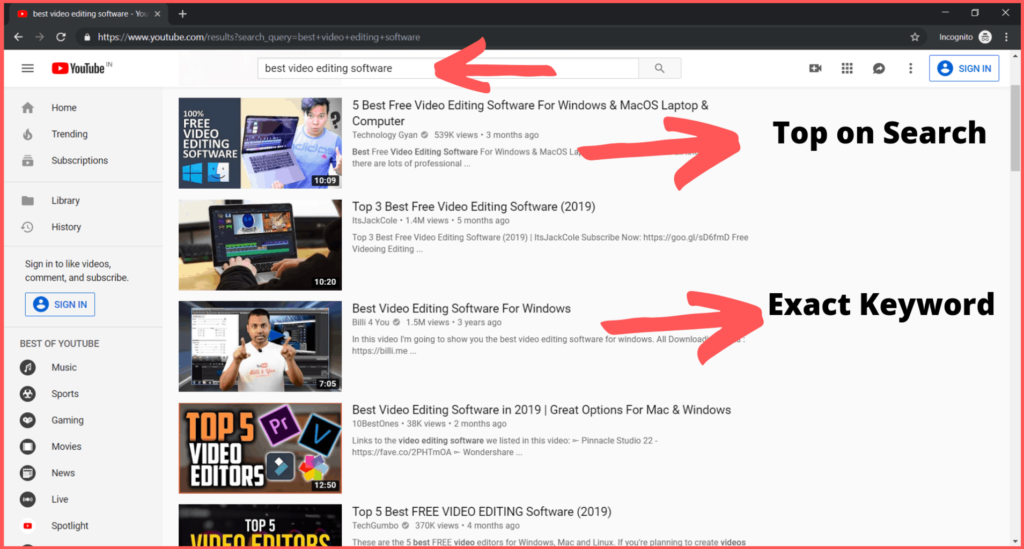This screenshot has height=549, width=1024.
Task: Open 'Top 5 Best FREE VIDEO EDITING Software (2019)'
Action: tap(481, 512)
